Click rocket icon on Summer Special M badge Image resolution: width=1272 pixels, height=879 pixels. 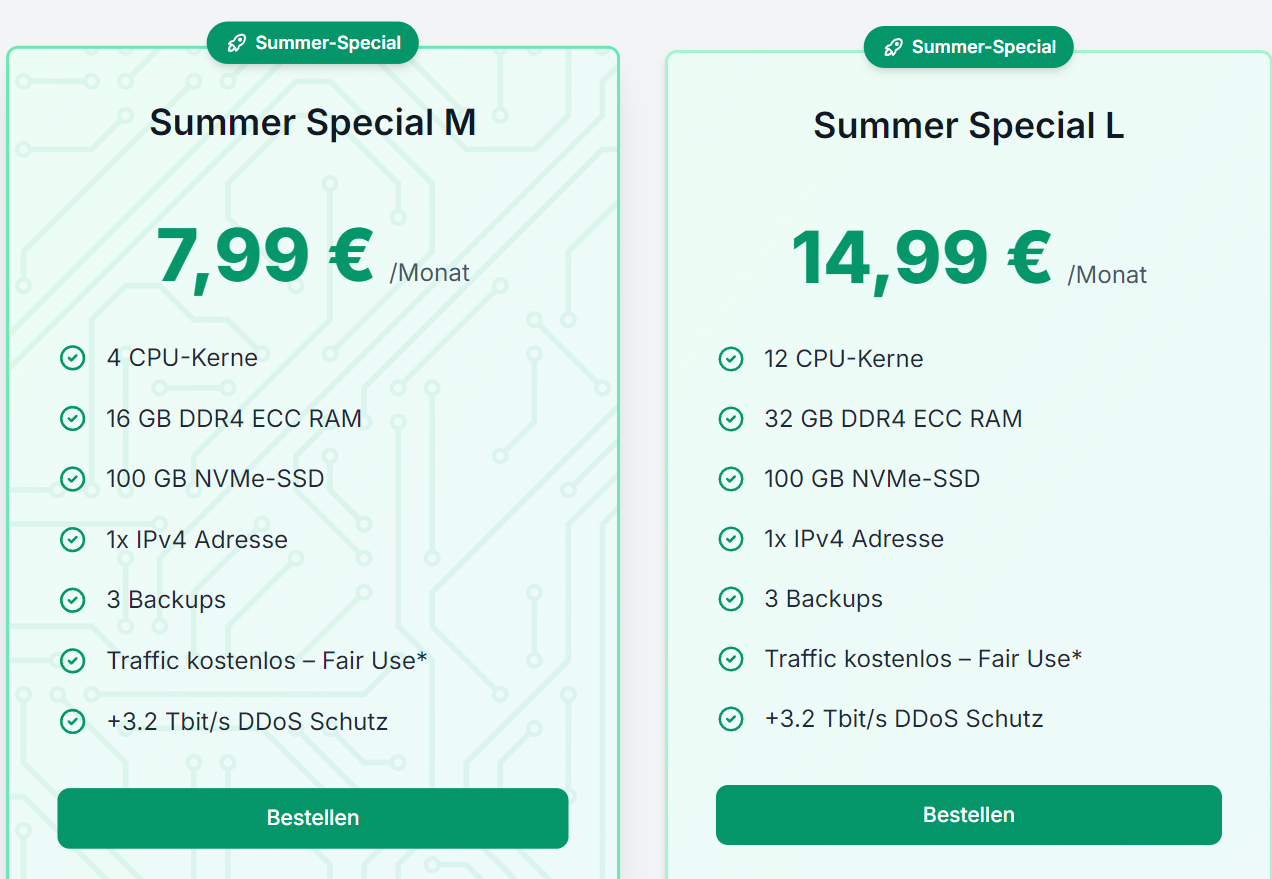point(236,43)
